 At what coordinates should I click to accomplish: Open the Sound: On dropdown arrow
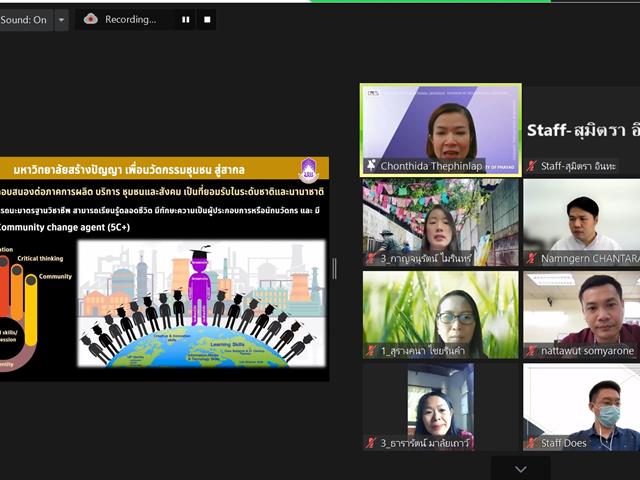[62, 20]
